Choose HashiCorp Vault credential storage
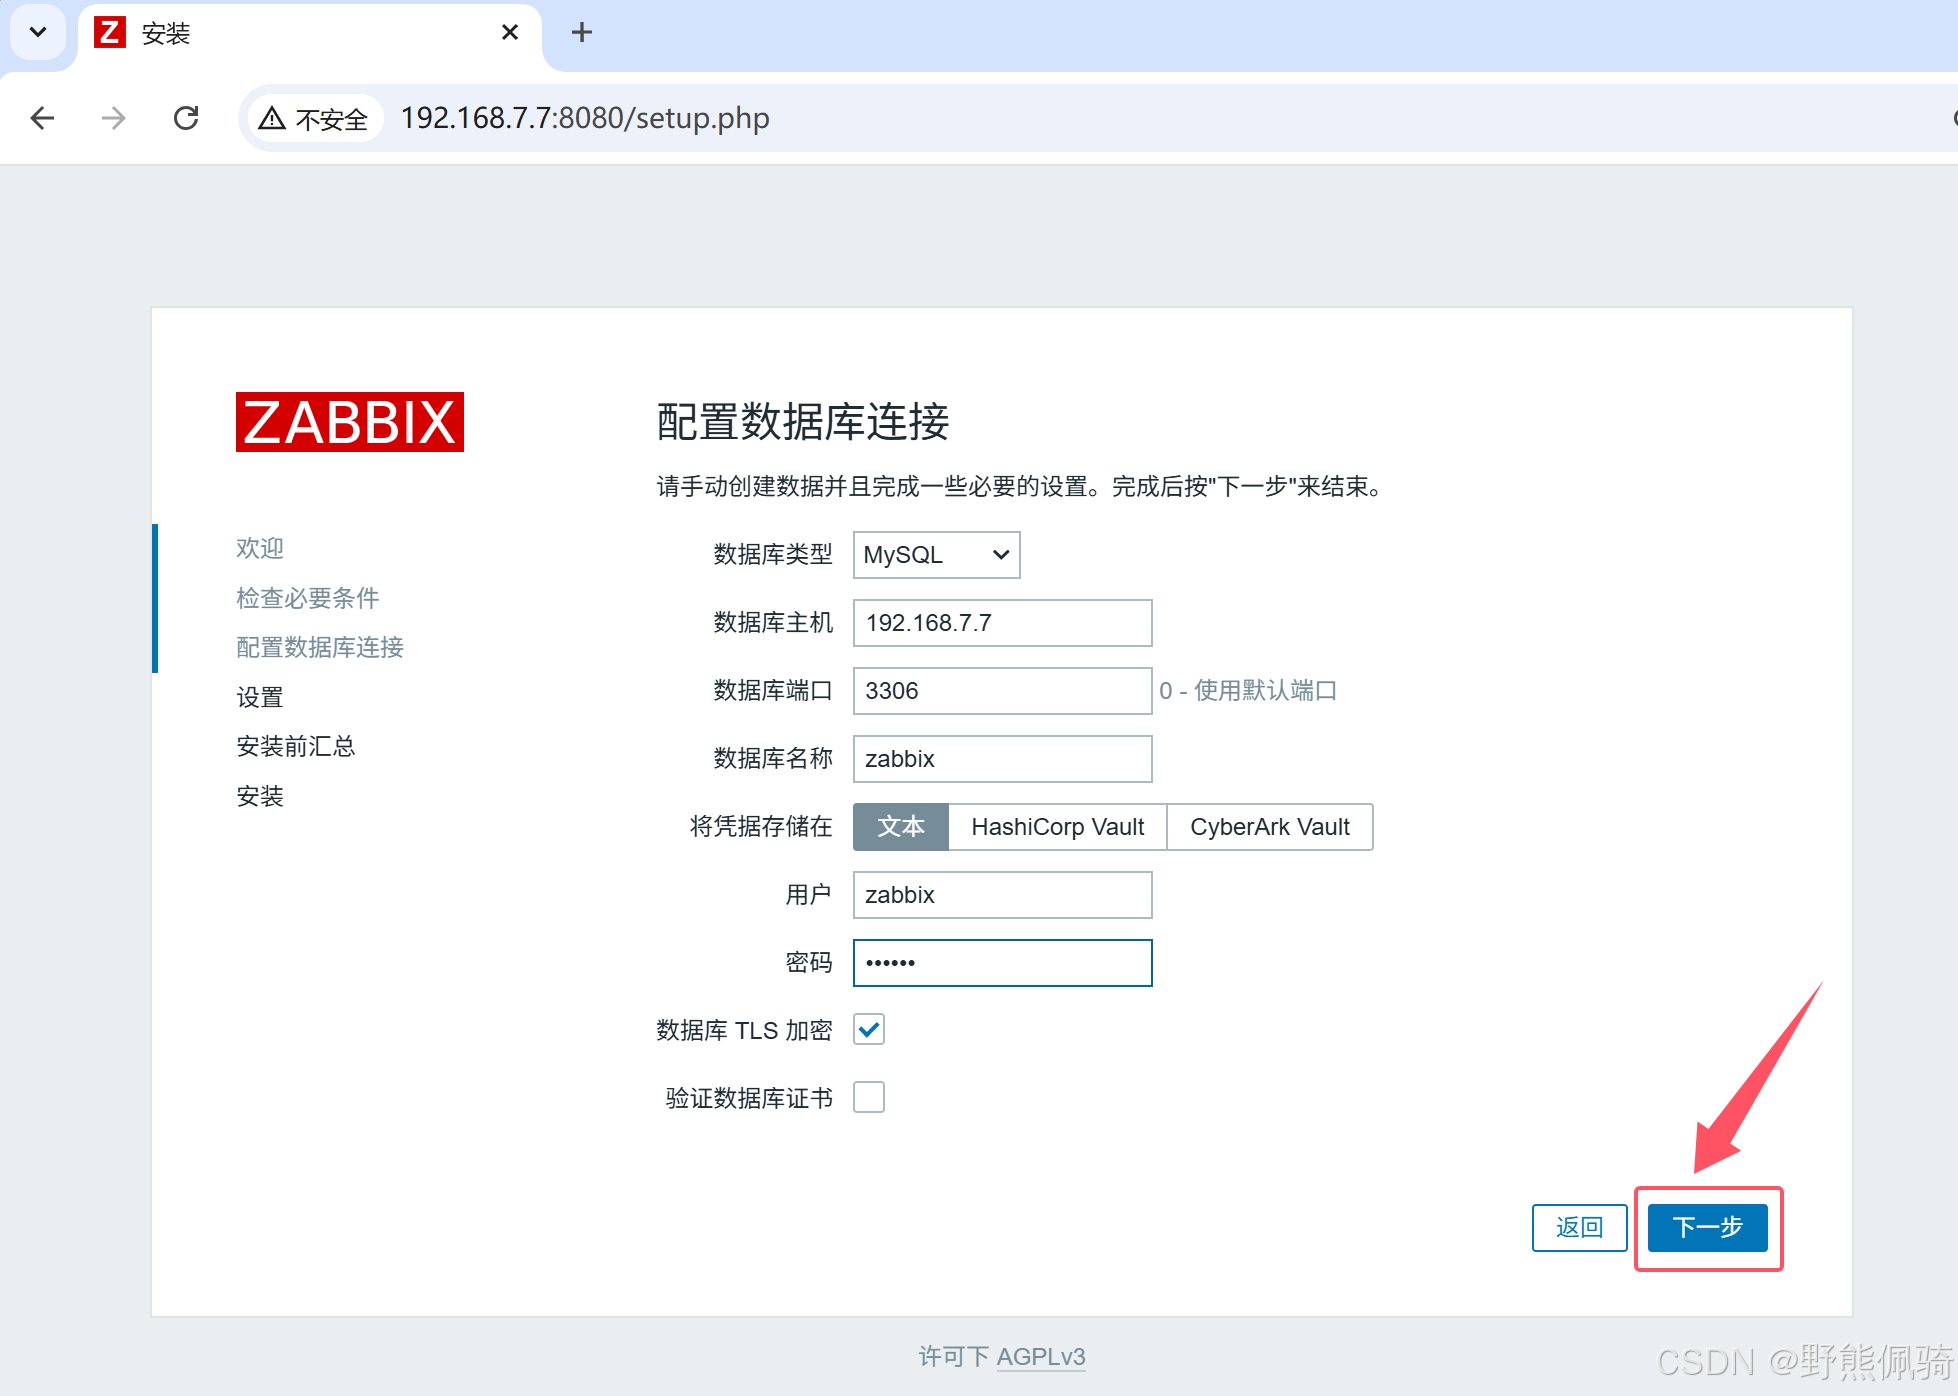Screen dimensions: 1958x1396 pos(1057,827)
